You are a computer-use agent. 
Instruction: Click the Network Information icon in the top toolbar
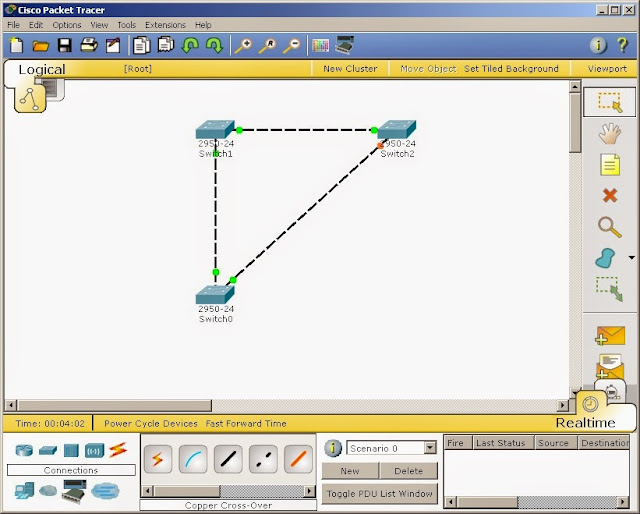pos(598,45)
